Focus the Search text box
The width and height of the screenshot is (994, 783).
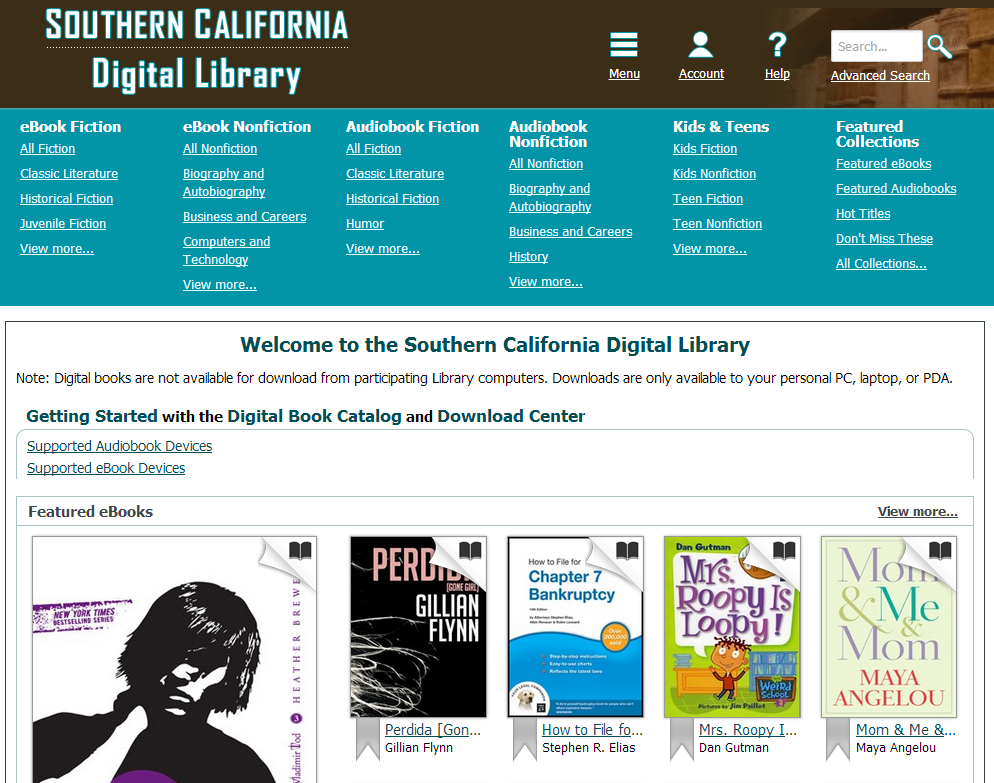pyautogui.click(x=877, y=46)
